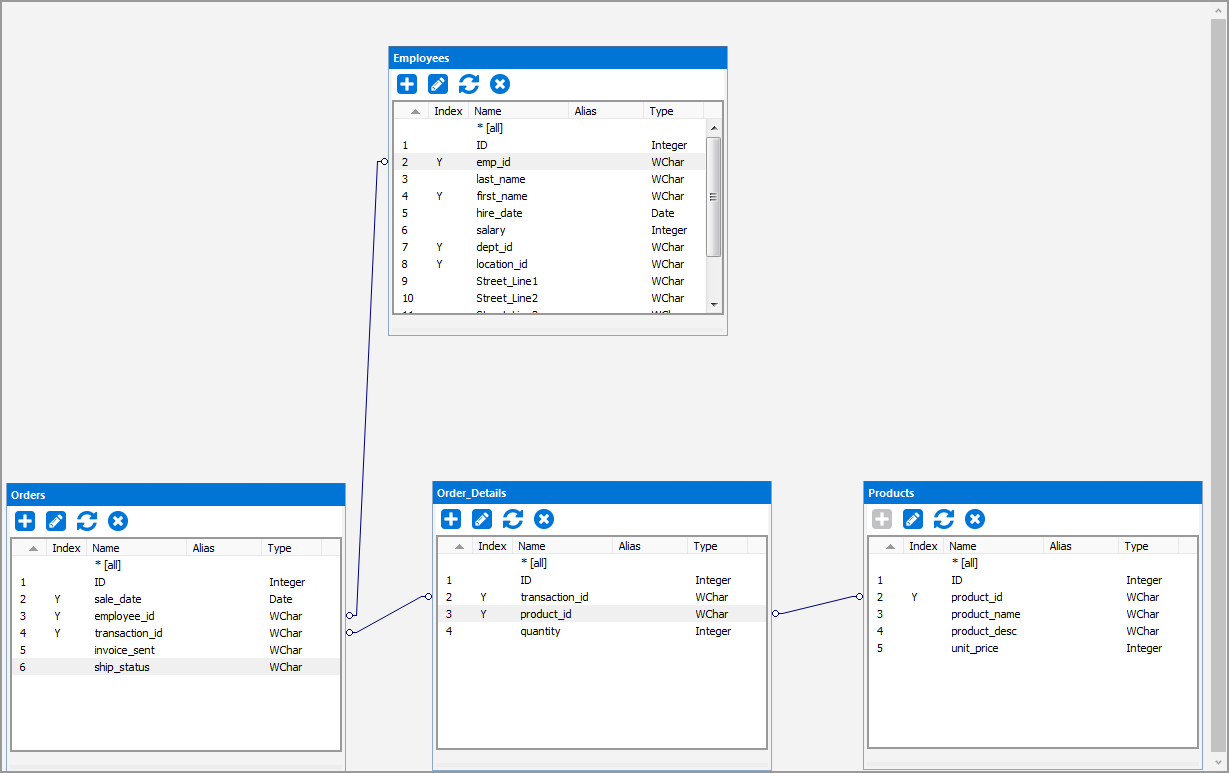
Task: Refresh the Order_Details table columns
Action: (512, 519)
